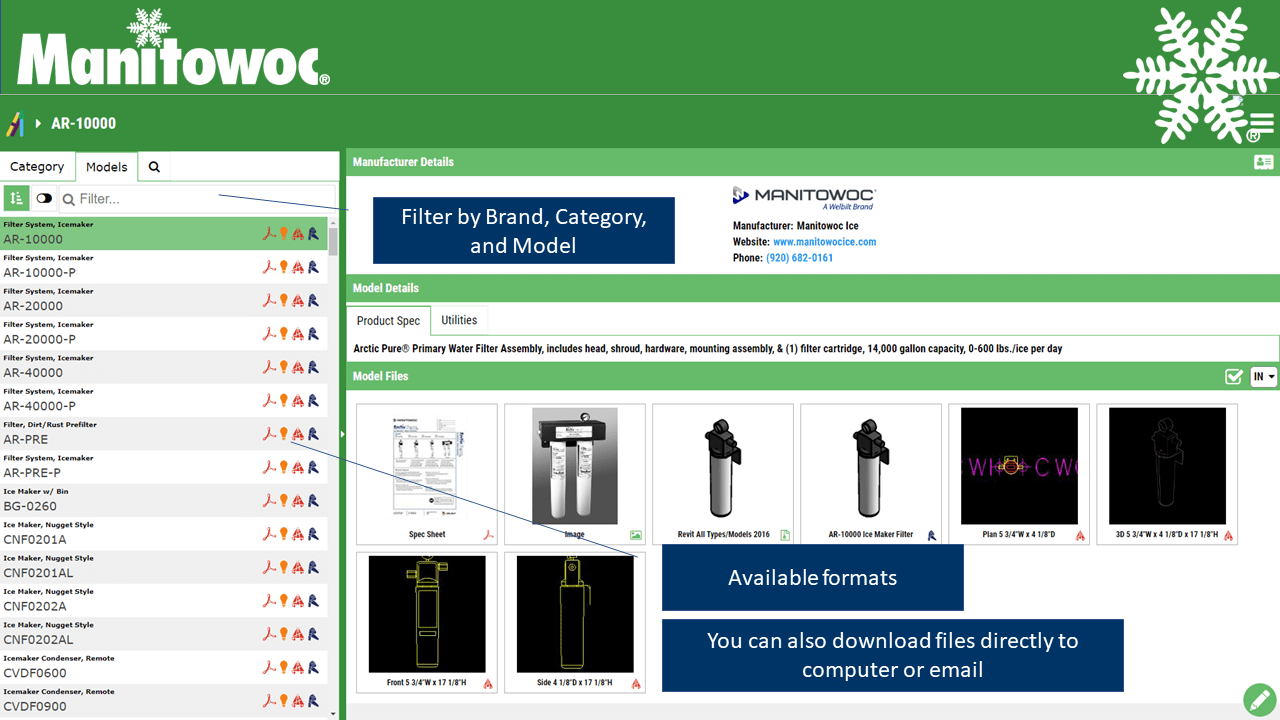This screenshot has width=1280, height=720.
Task: Click the Revit icon on the AR-PRE row
Action: (x=313, y=434)
